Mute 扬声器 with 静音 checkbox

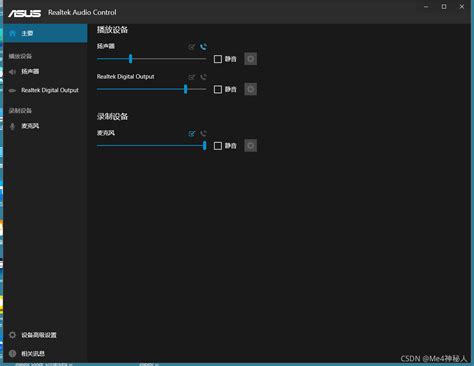218,59
